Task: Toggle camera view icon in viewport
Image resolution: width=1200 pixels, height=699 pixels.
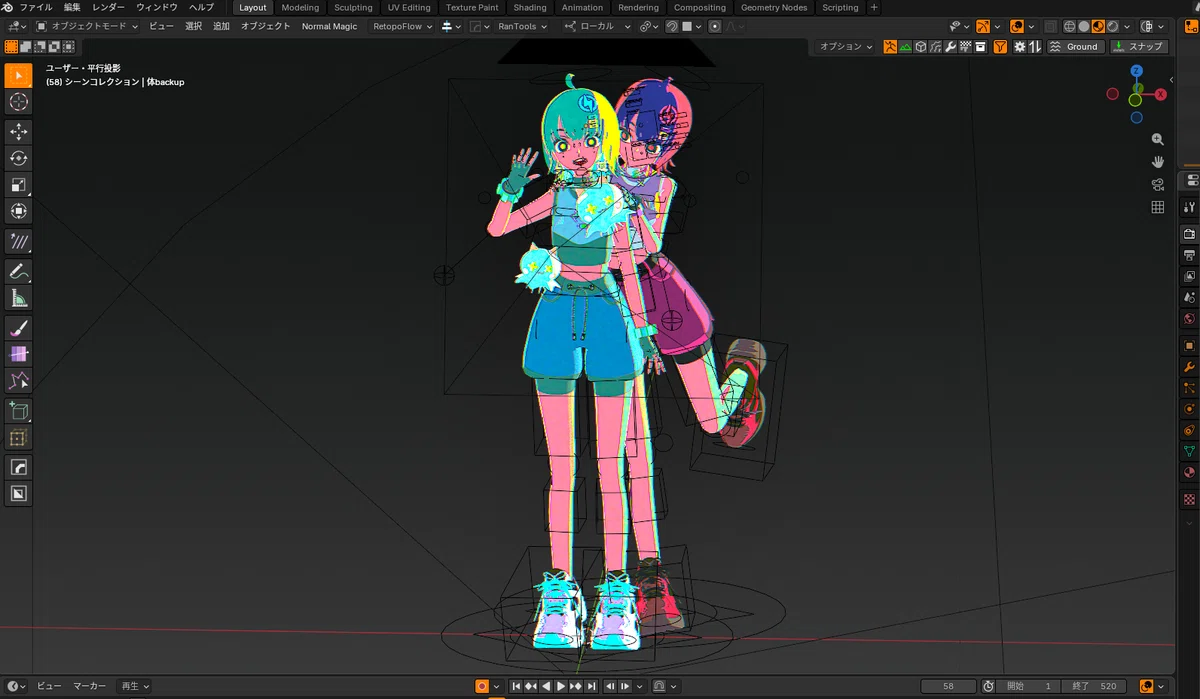Action: (x=1158, y=184)
